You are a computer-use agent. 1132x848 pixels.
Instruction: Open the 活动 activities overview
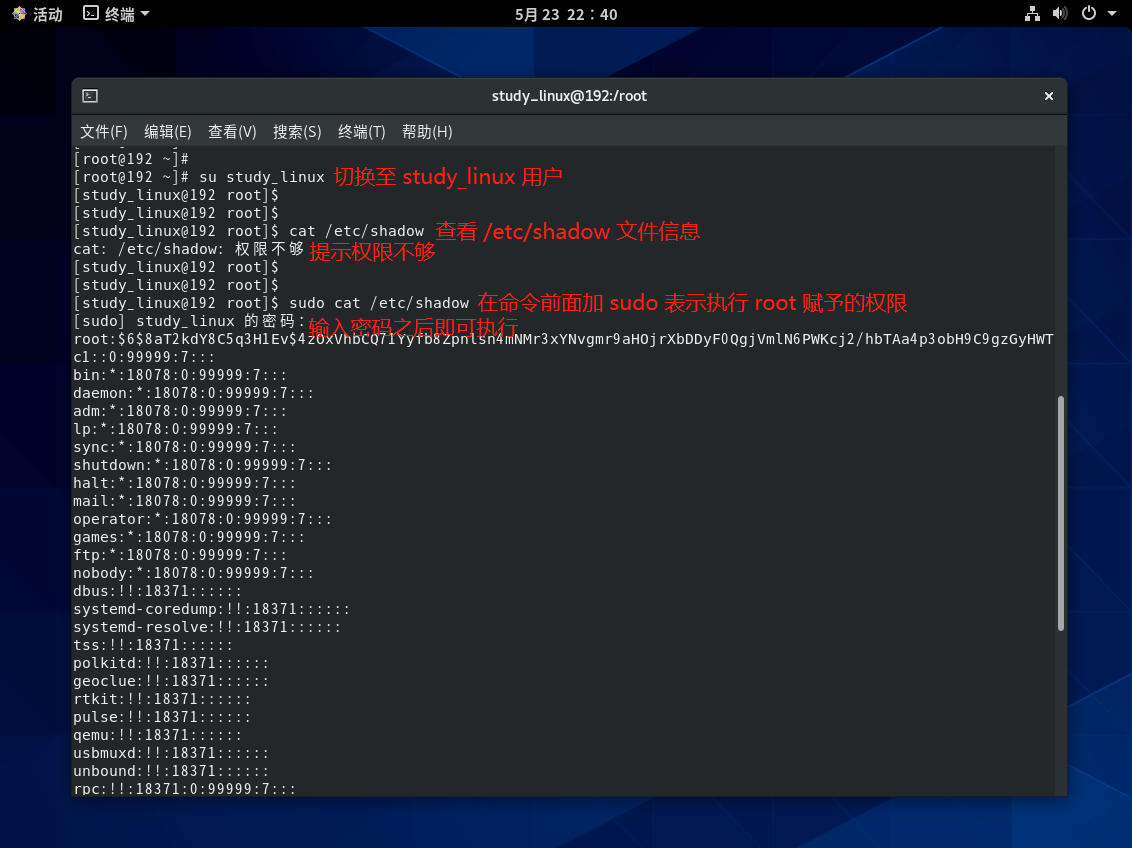tap(47, 14)
